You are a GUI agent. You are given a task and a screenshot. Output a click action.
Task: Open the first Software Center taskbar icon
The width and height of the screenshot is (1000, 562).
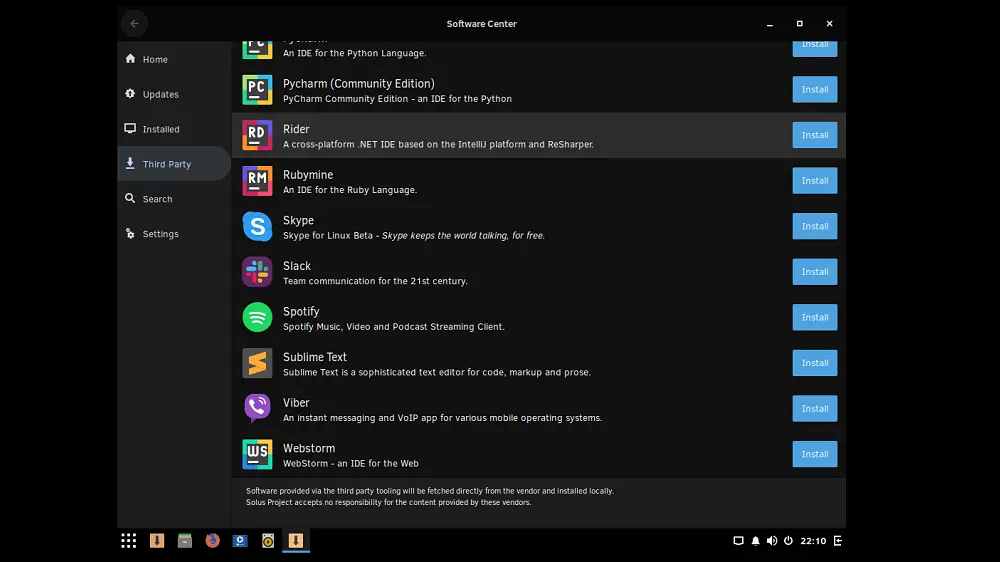[x=157, y=541]
